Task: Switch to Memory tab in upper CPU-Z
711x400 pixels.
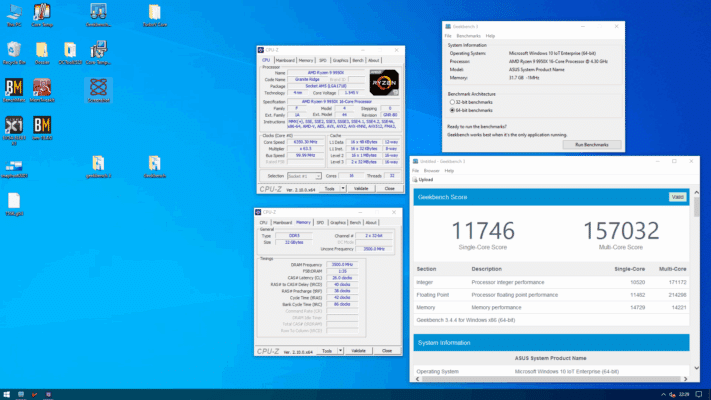Action: point(305,60)
